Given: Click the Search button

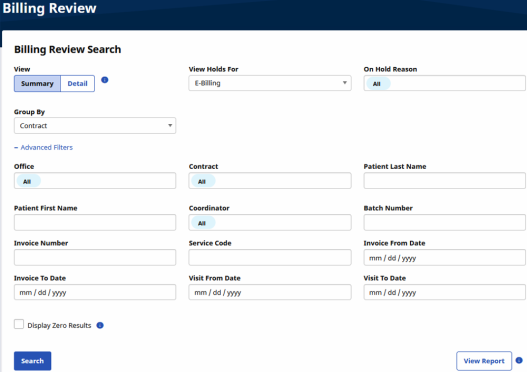Looking at the screenshot, I should pyautogui.click(x=33, y=361).
